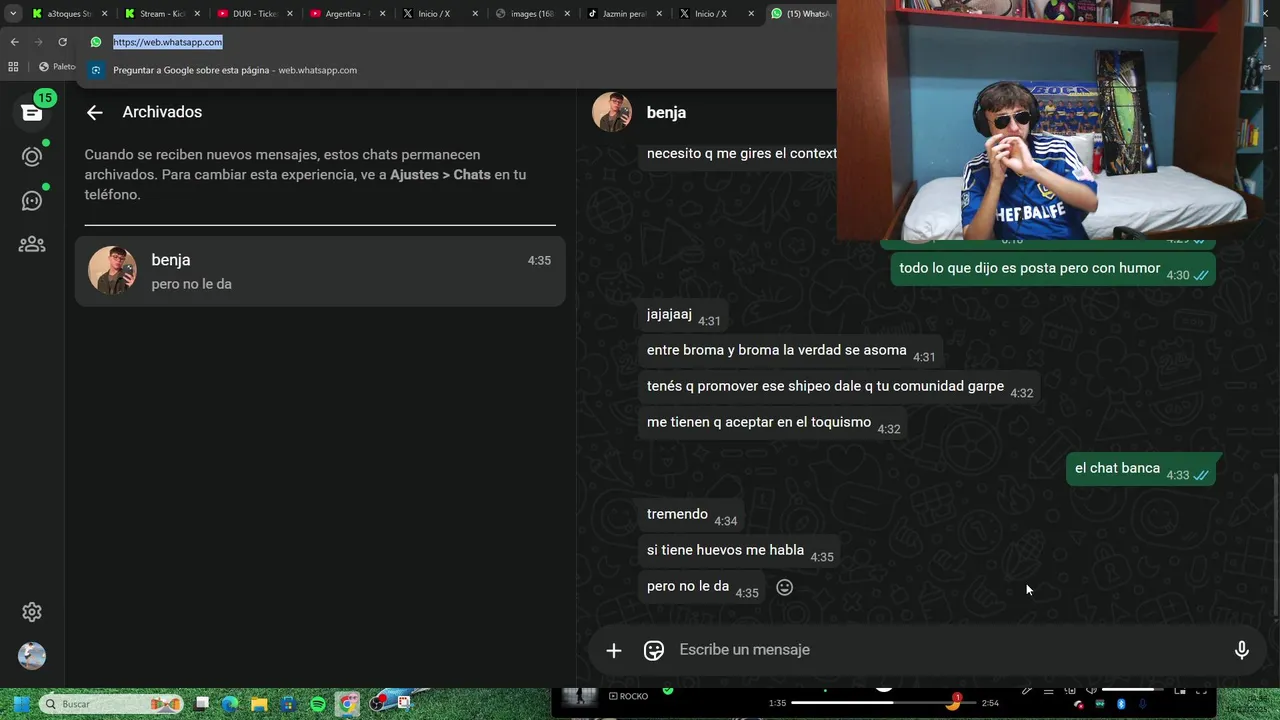Image resolution: width=1280 pixels, height=720 pixels.
Task: Start a voice message with the microphone icon
Action: [x=1241, y=650]
